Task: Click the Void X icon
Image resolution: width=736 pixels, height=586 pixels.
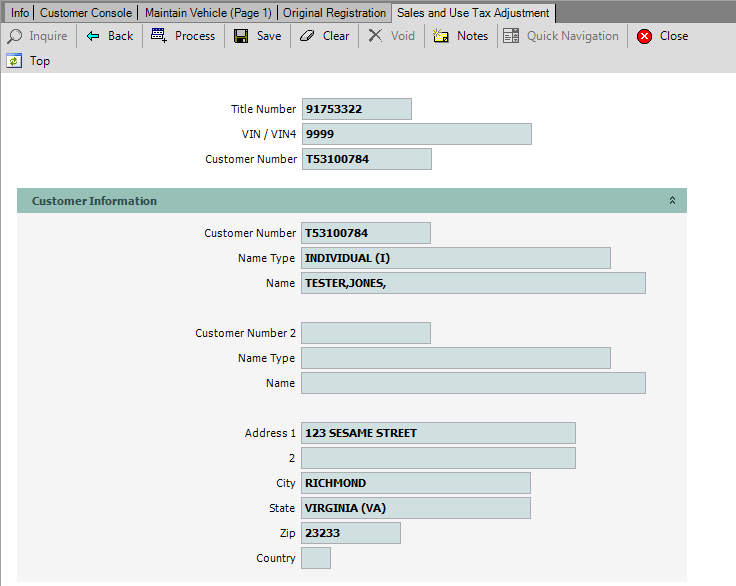Action: click(375, 36)
